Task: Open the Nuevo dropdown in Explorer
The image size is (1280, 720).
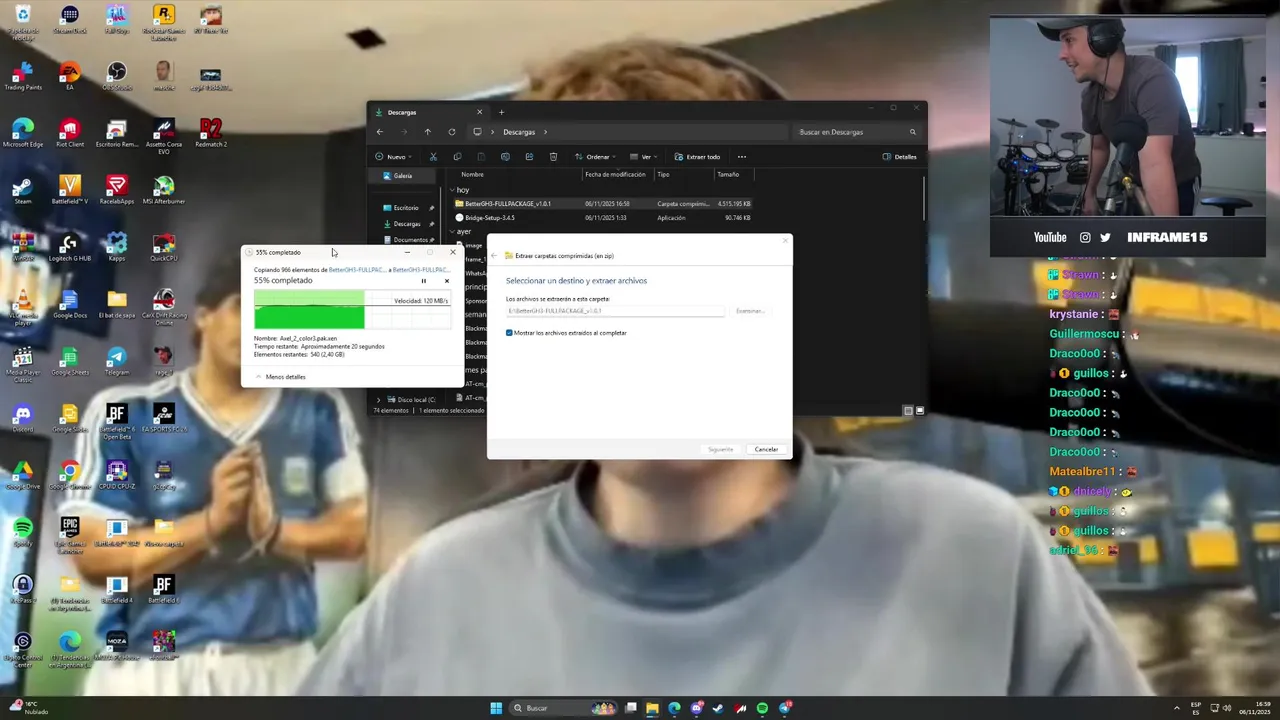Action: coord(393,157)
